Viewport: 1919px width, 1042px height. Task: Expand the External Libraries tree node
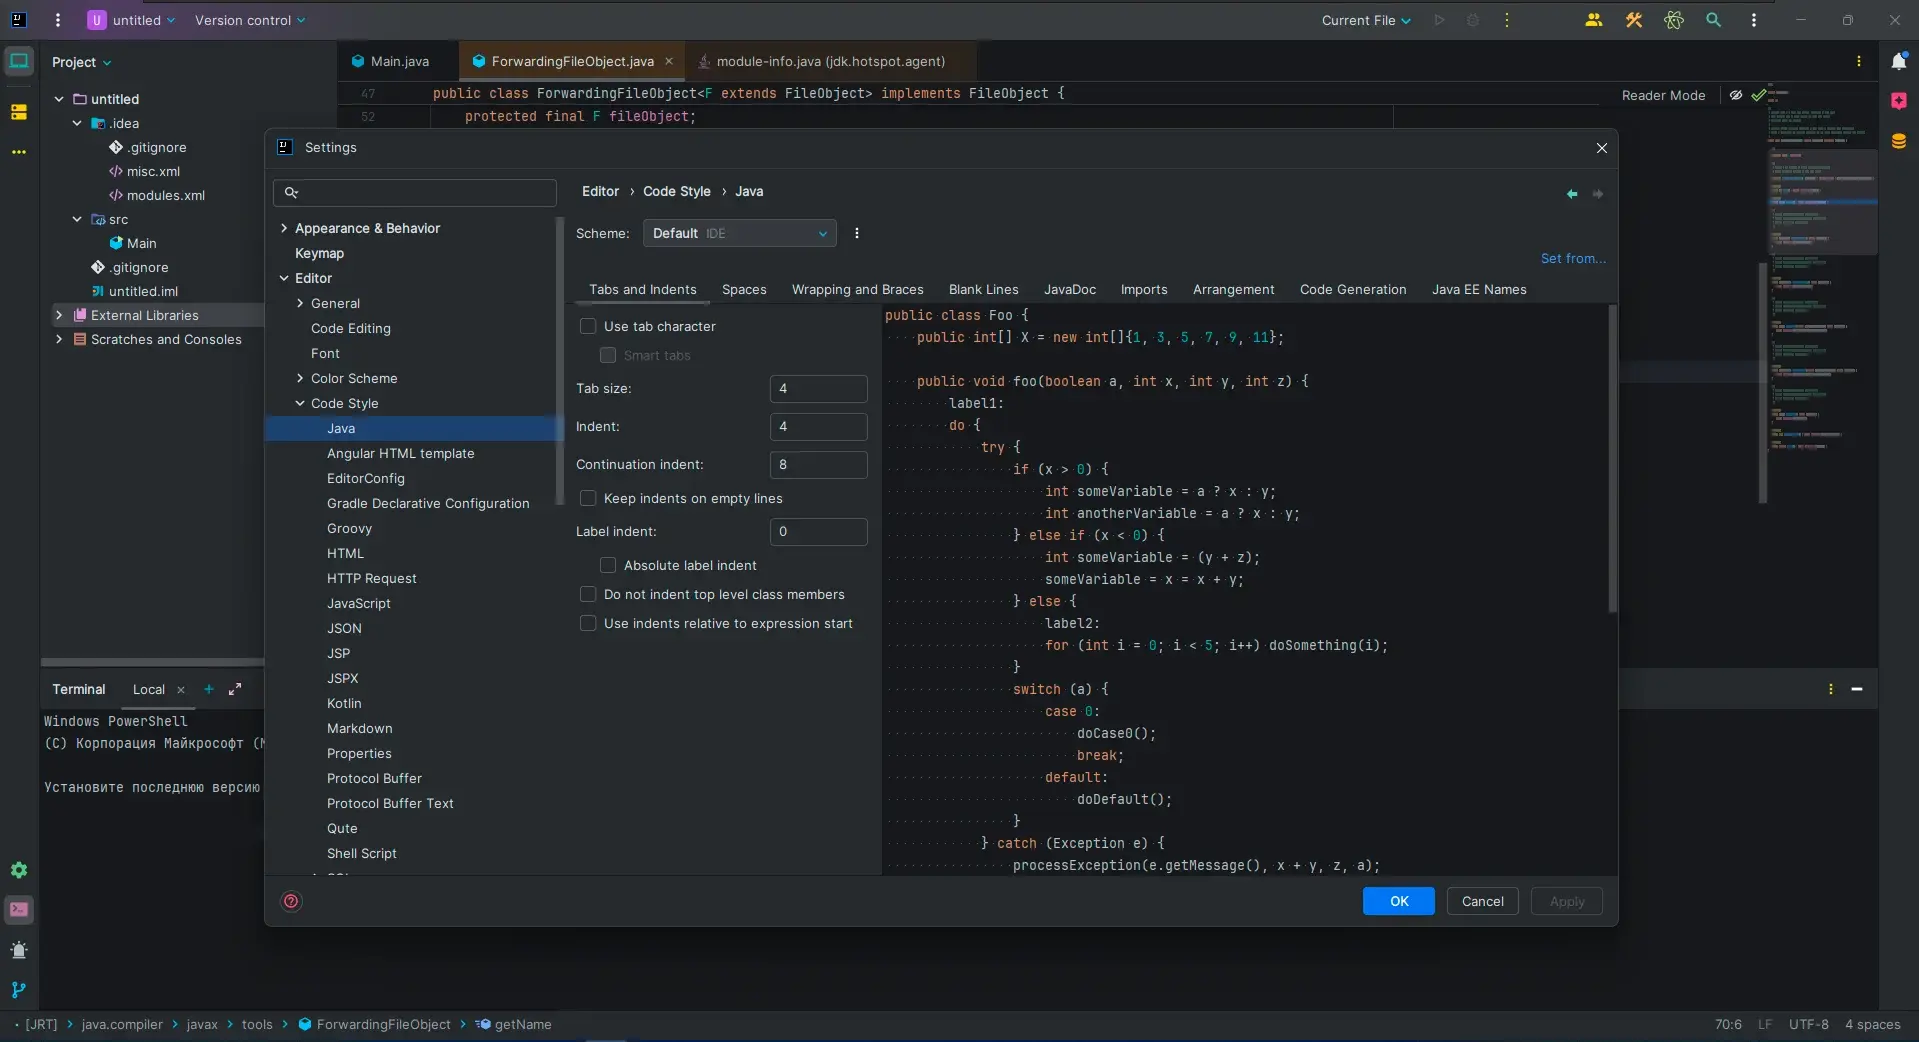(x=59, y=315)
